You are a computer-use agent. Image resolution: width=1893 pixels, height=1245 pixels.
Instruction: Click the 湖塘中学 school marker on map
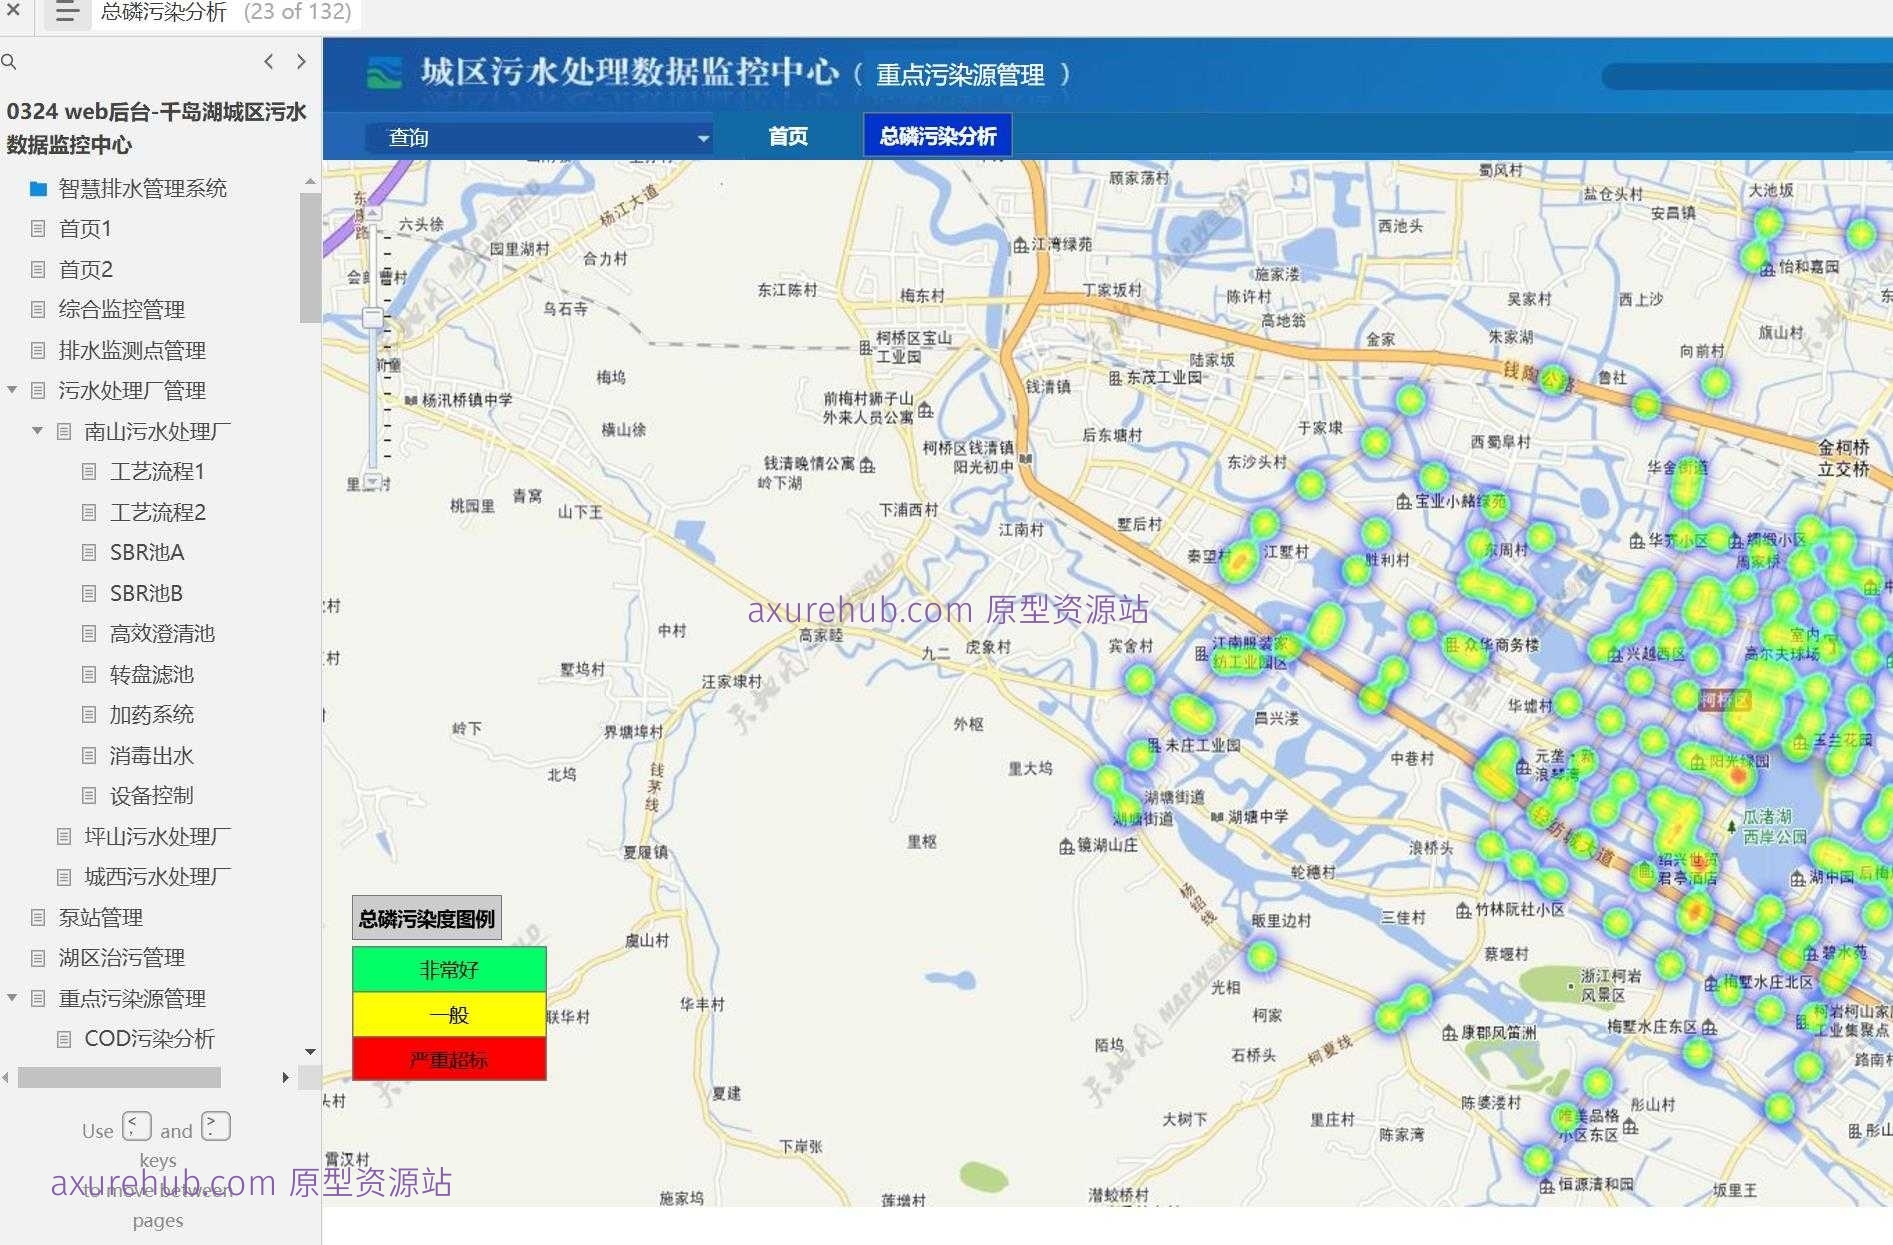pos(1217,817)
